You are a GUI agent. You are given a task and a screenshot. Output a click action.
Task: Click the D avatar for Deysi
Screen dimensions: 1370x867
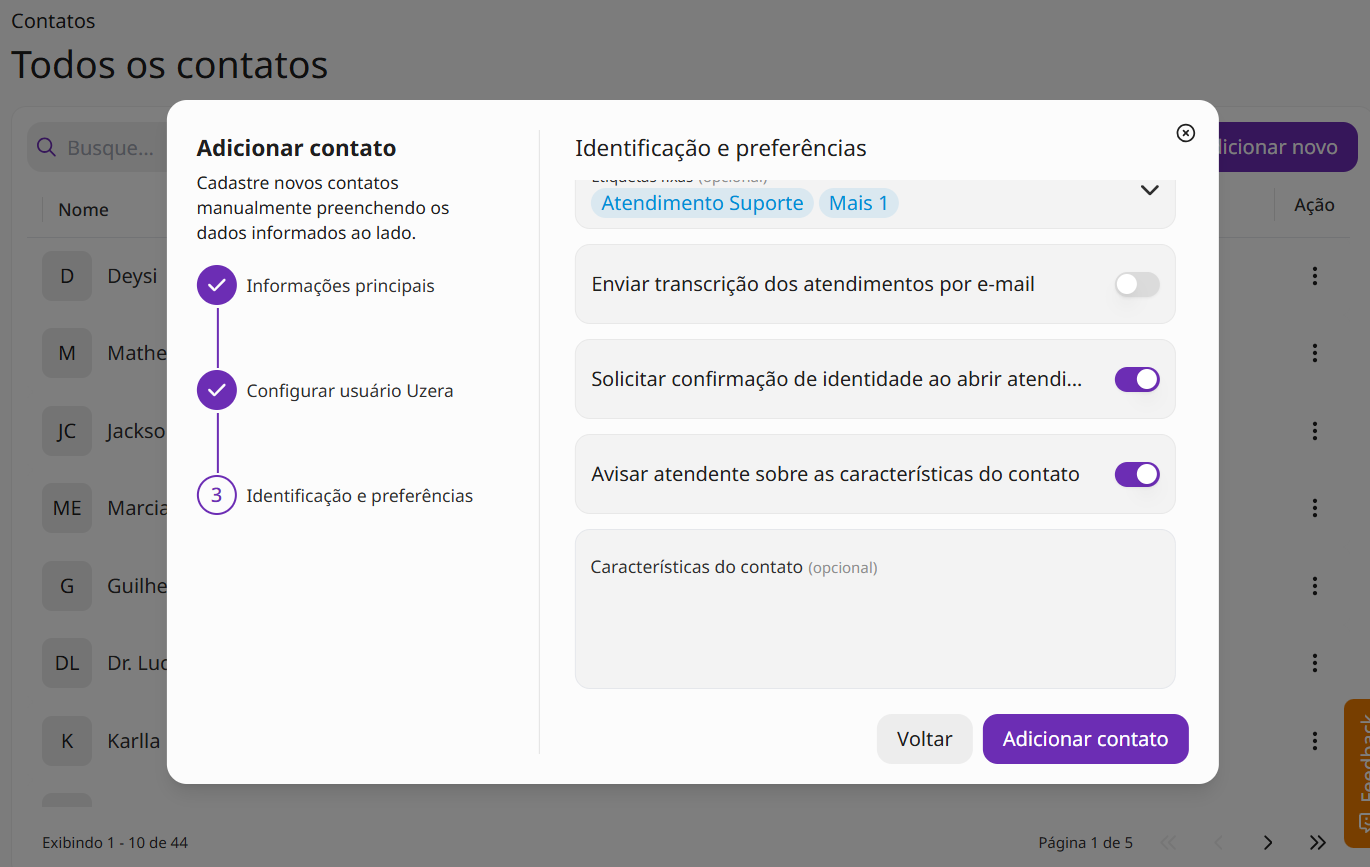[67, 276]
